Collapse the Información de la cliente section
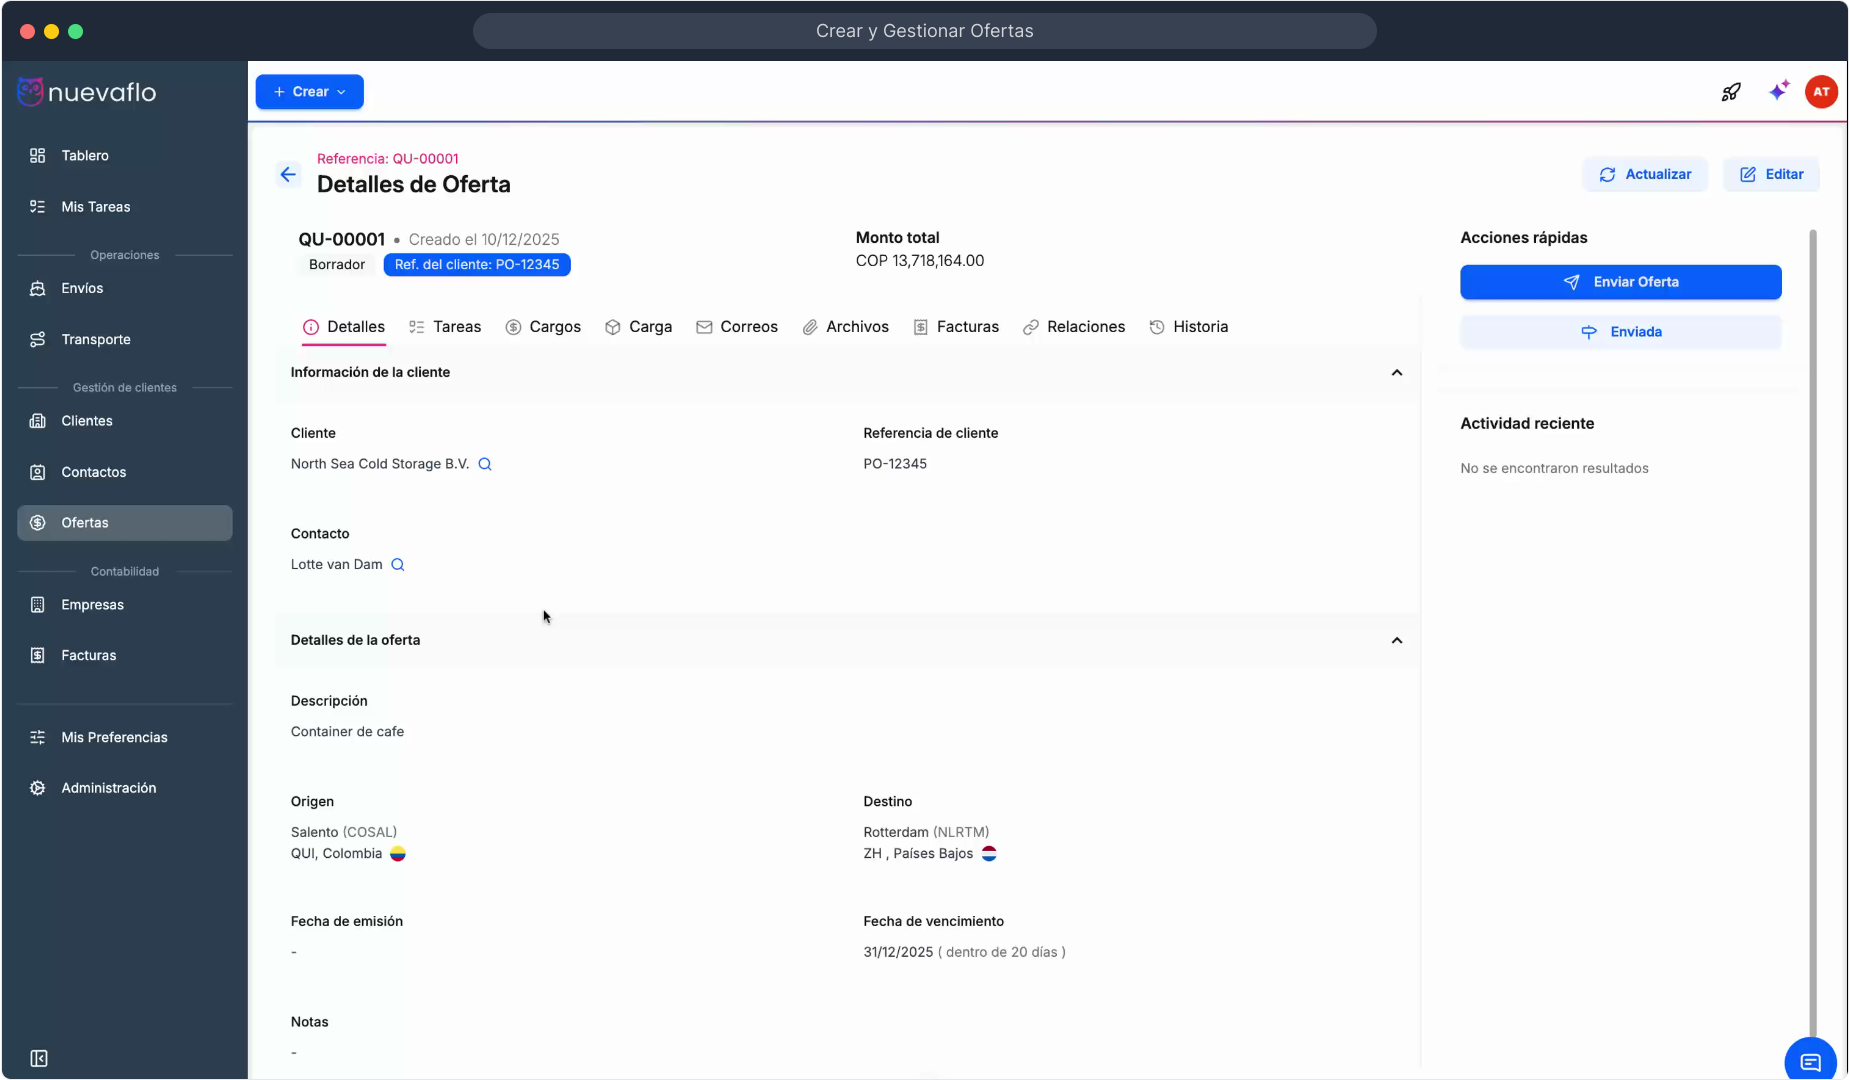 1397,373
